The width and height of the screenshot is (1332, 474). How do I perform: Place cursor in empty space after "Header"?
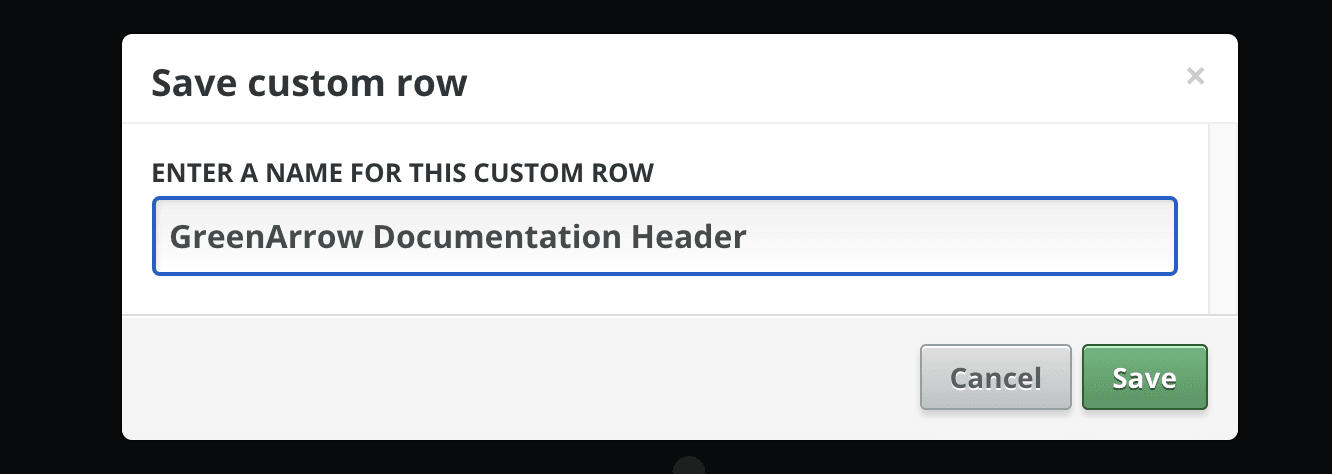950,237
